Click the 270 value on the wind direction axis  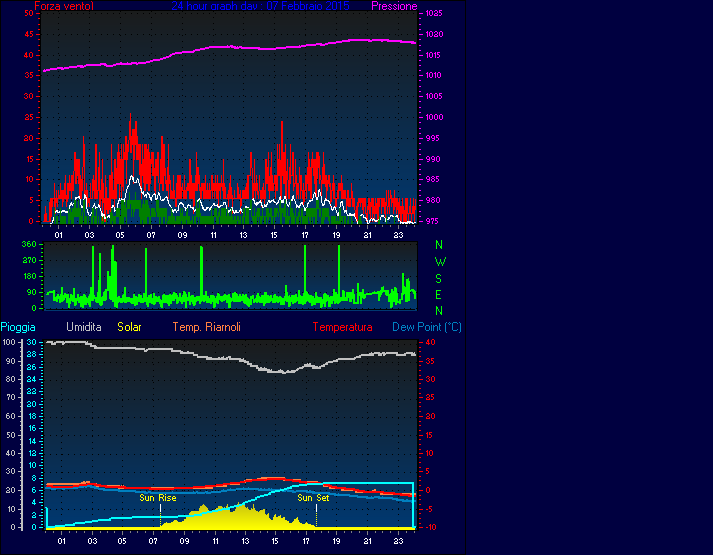click(x=29, y=260)
